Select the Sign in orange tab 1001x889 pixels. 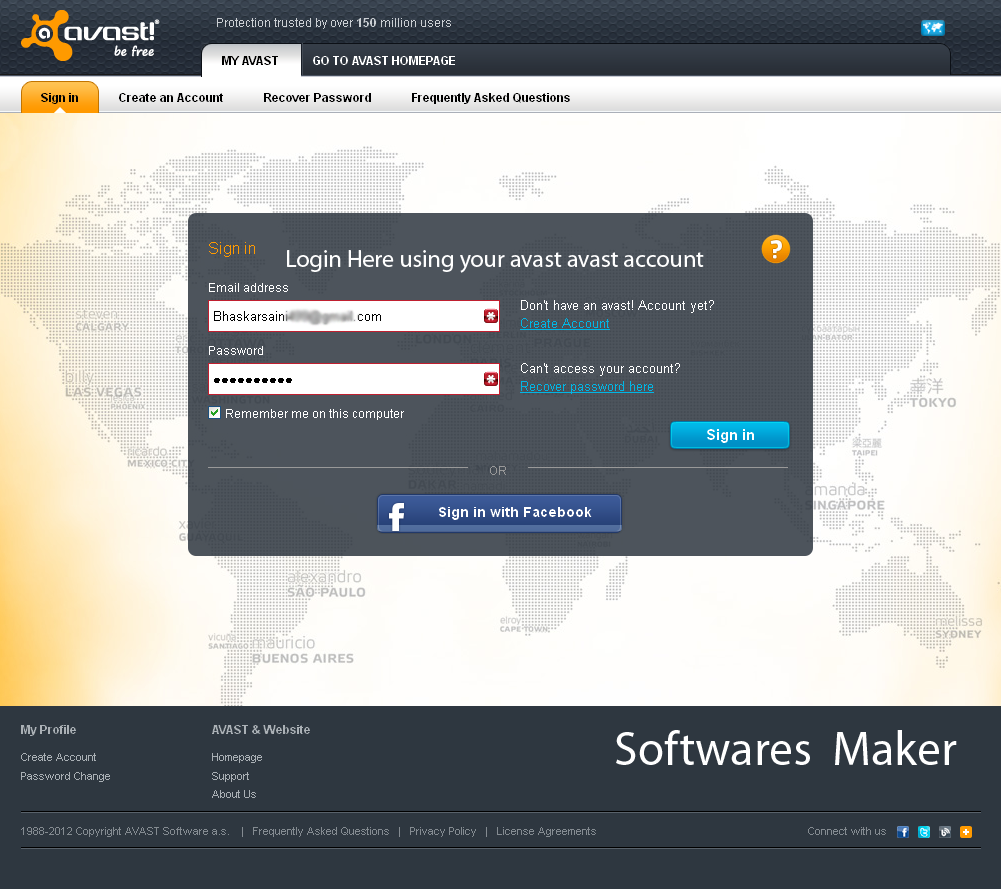(x=59, y=98)
